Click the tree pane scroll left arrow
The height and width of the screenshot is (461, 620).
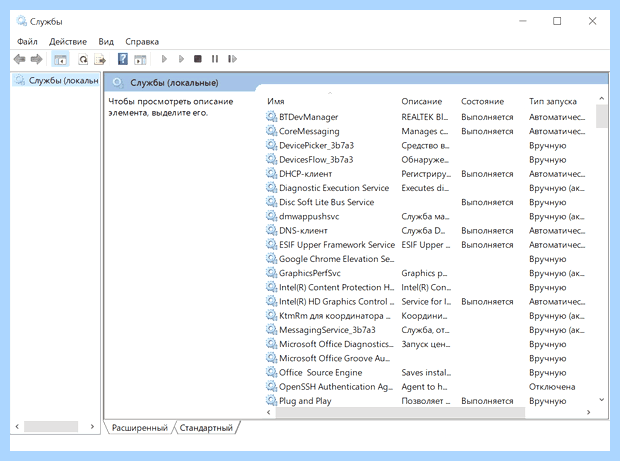coord(17,427)
